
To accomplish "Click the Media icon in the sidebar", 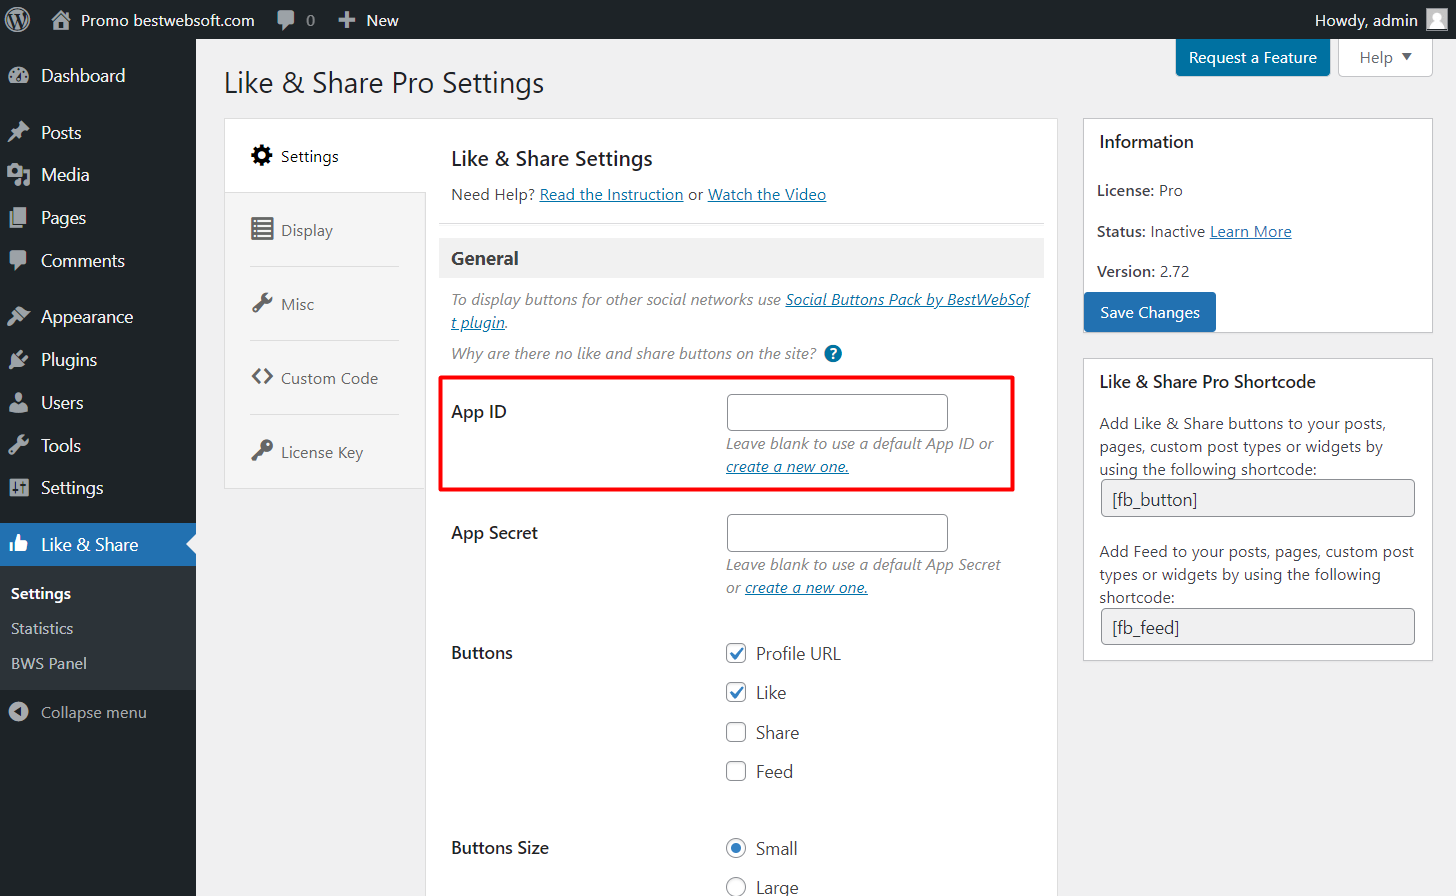I will pos(19,175).
